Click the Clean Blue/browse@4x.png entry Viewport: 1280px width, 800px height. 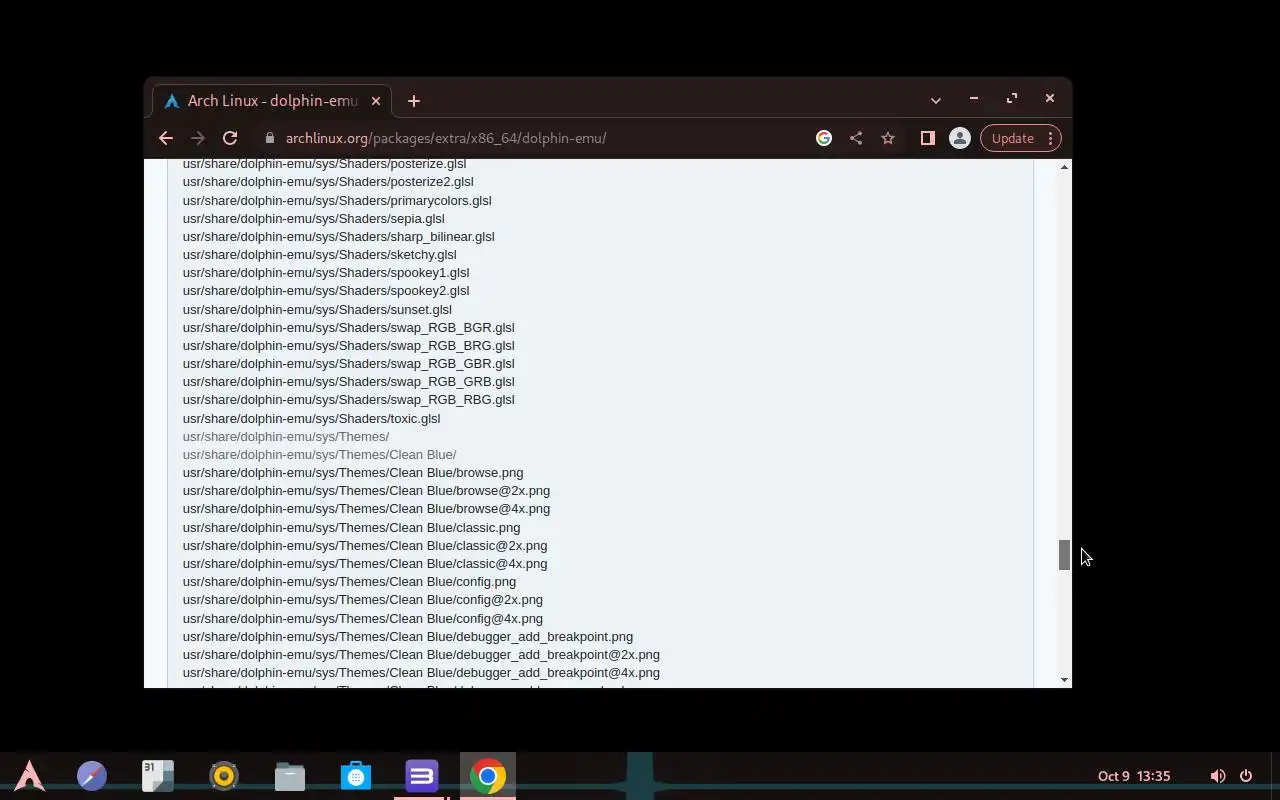pos(366,508)
